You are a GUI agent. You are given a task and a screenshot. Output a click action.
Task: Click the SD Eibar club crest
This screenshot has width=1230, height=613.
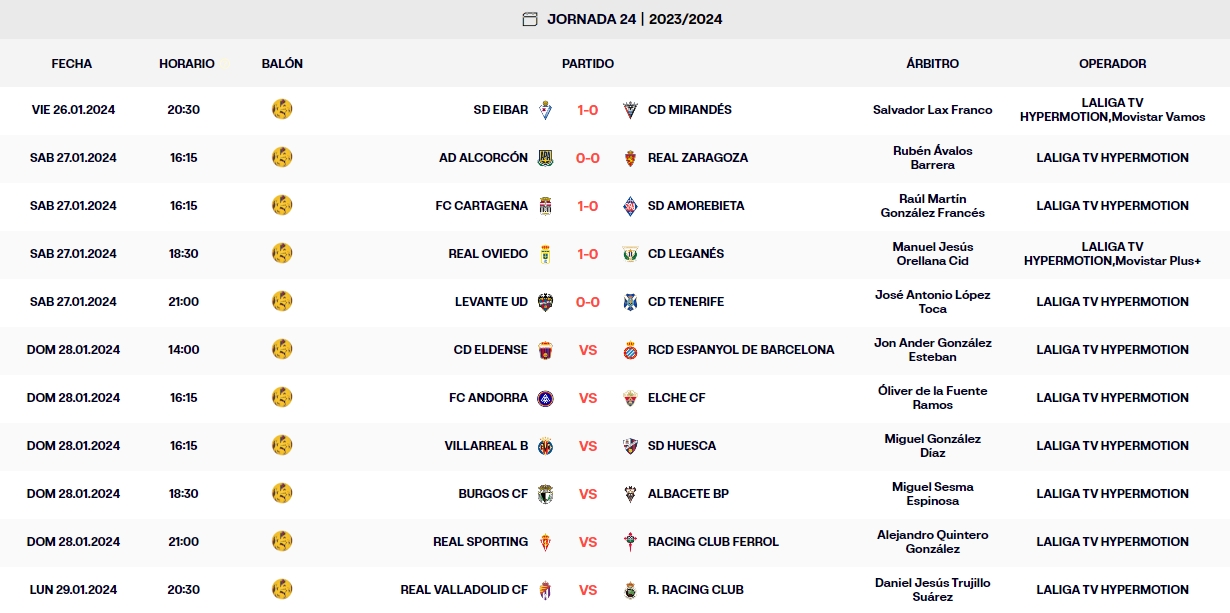tap(545, 110)
